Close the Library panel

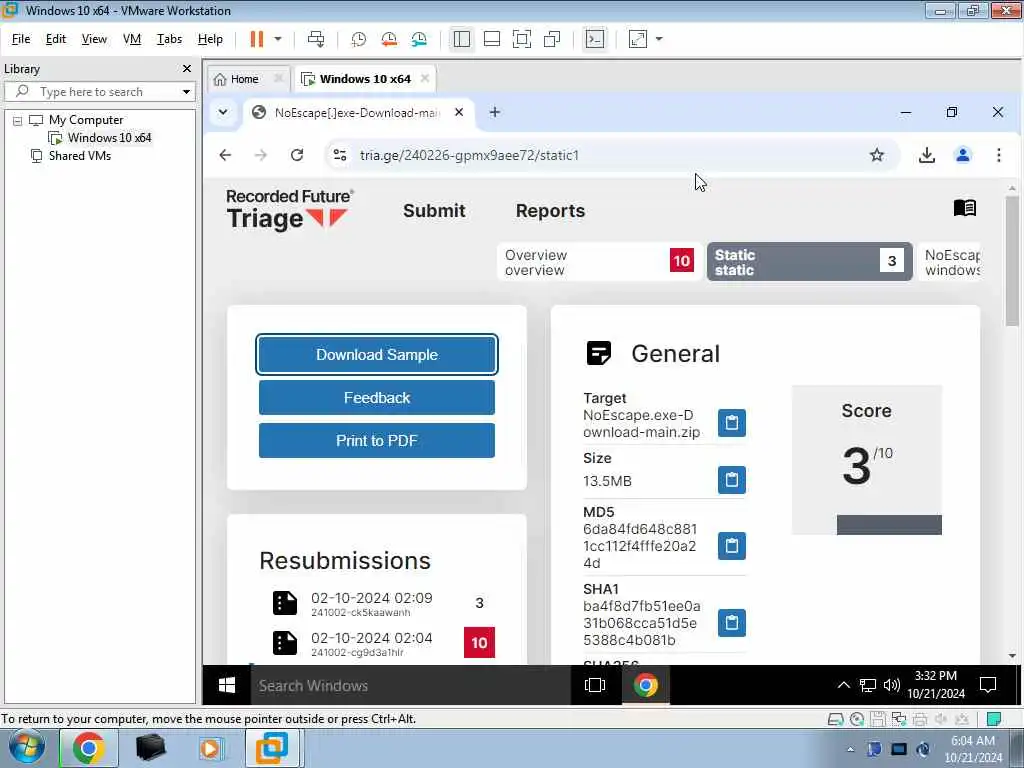(x=187, y=69)
